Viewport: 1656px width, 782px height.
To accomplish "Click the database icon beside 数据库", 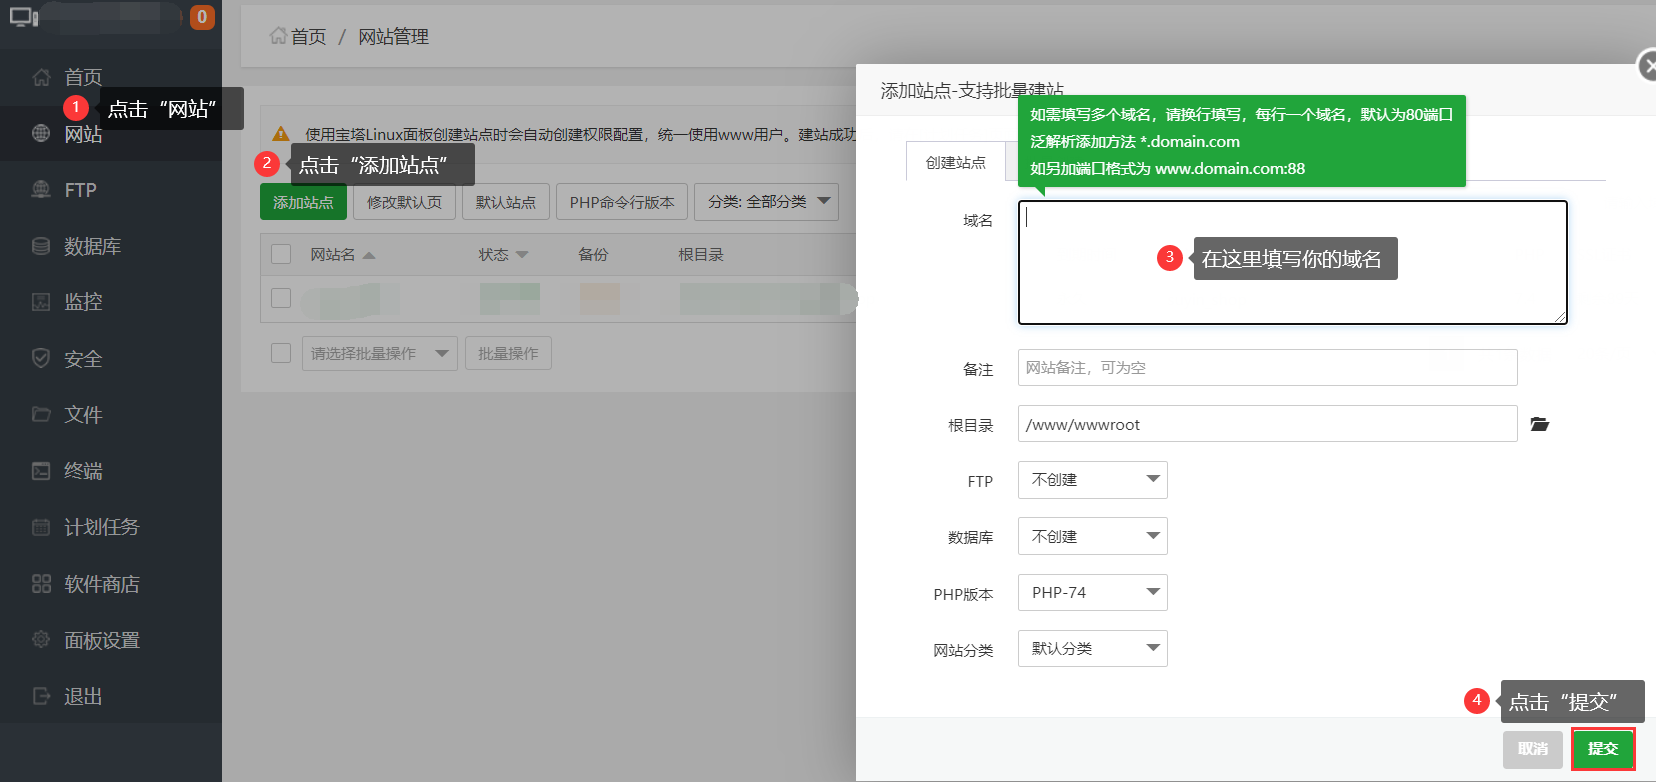I will [x=41, y=246].
